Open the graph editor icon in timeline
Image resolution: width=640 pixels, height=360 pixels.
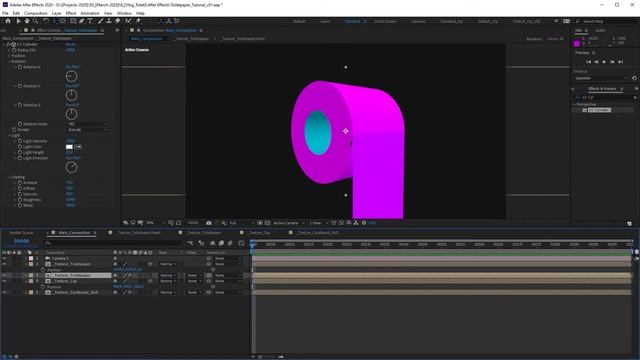coord(241,243)
